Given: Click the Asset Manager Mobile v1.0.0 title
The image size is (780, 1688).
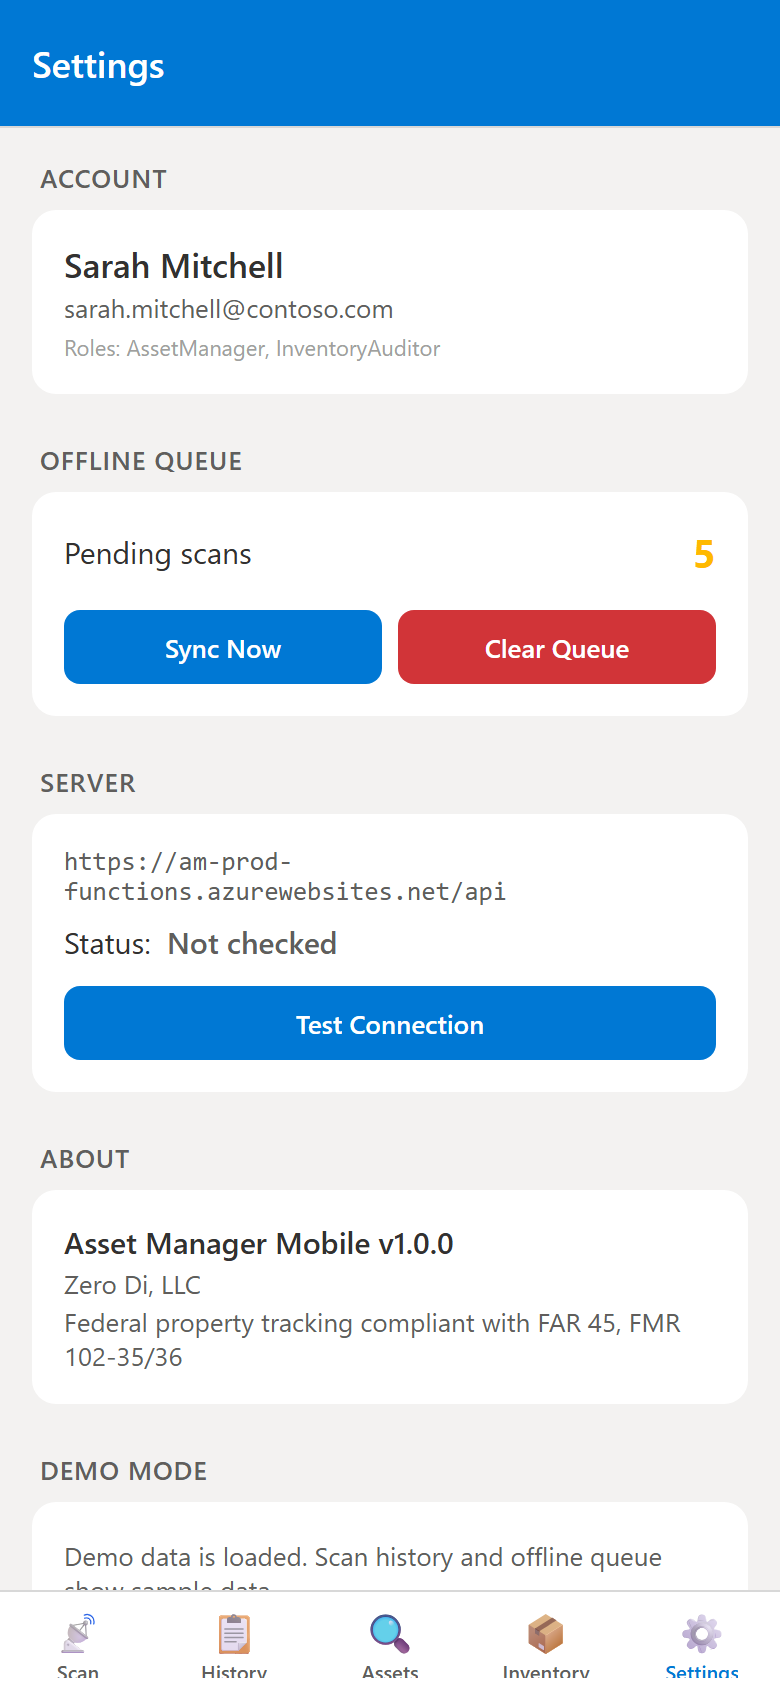Looking at the screenshot, I should [259, 1244].
